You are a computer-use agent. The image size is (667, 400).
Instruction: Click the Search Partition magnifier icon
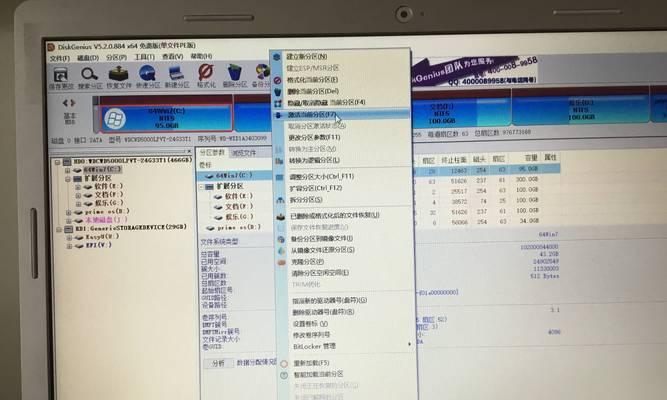pyautogui.click(x=89, y=74)
